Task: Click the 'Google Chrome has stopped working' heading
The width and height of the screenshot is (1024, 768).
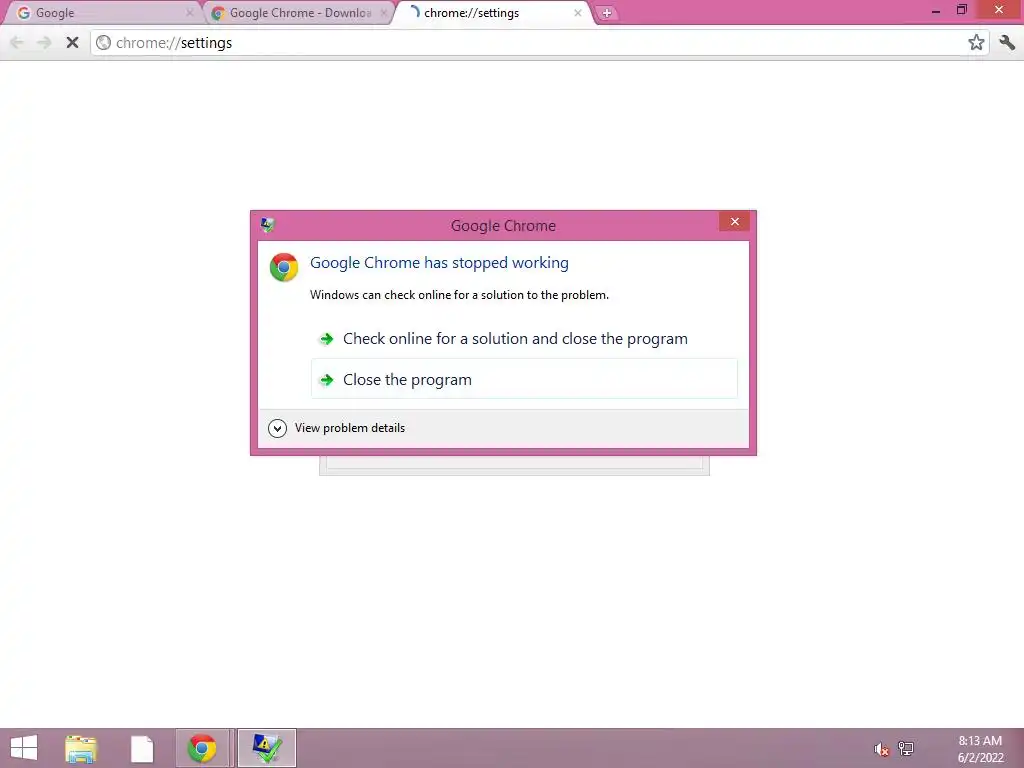Action: pyautogui.click(x=439, y=263)
